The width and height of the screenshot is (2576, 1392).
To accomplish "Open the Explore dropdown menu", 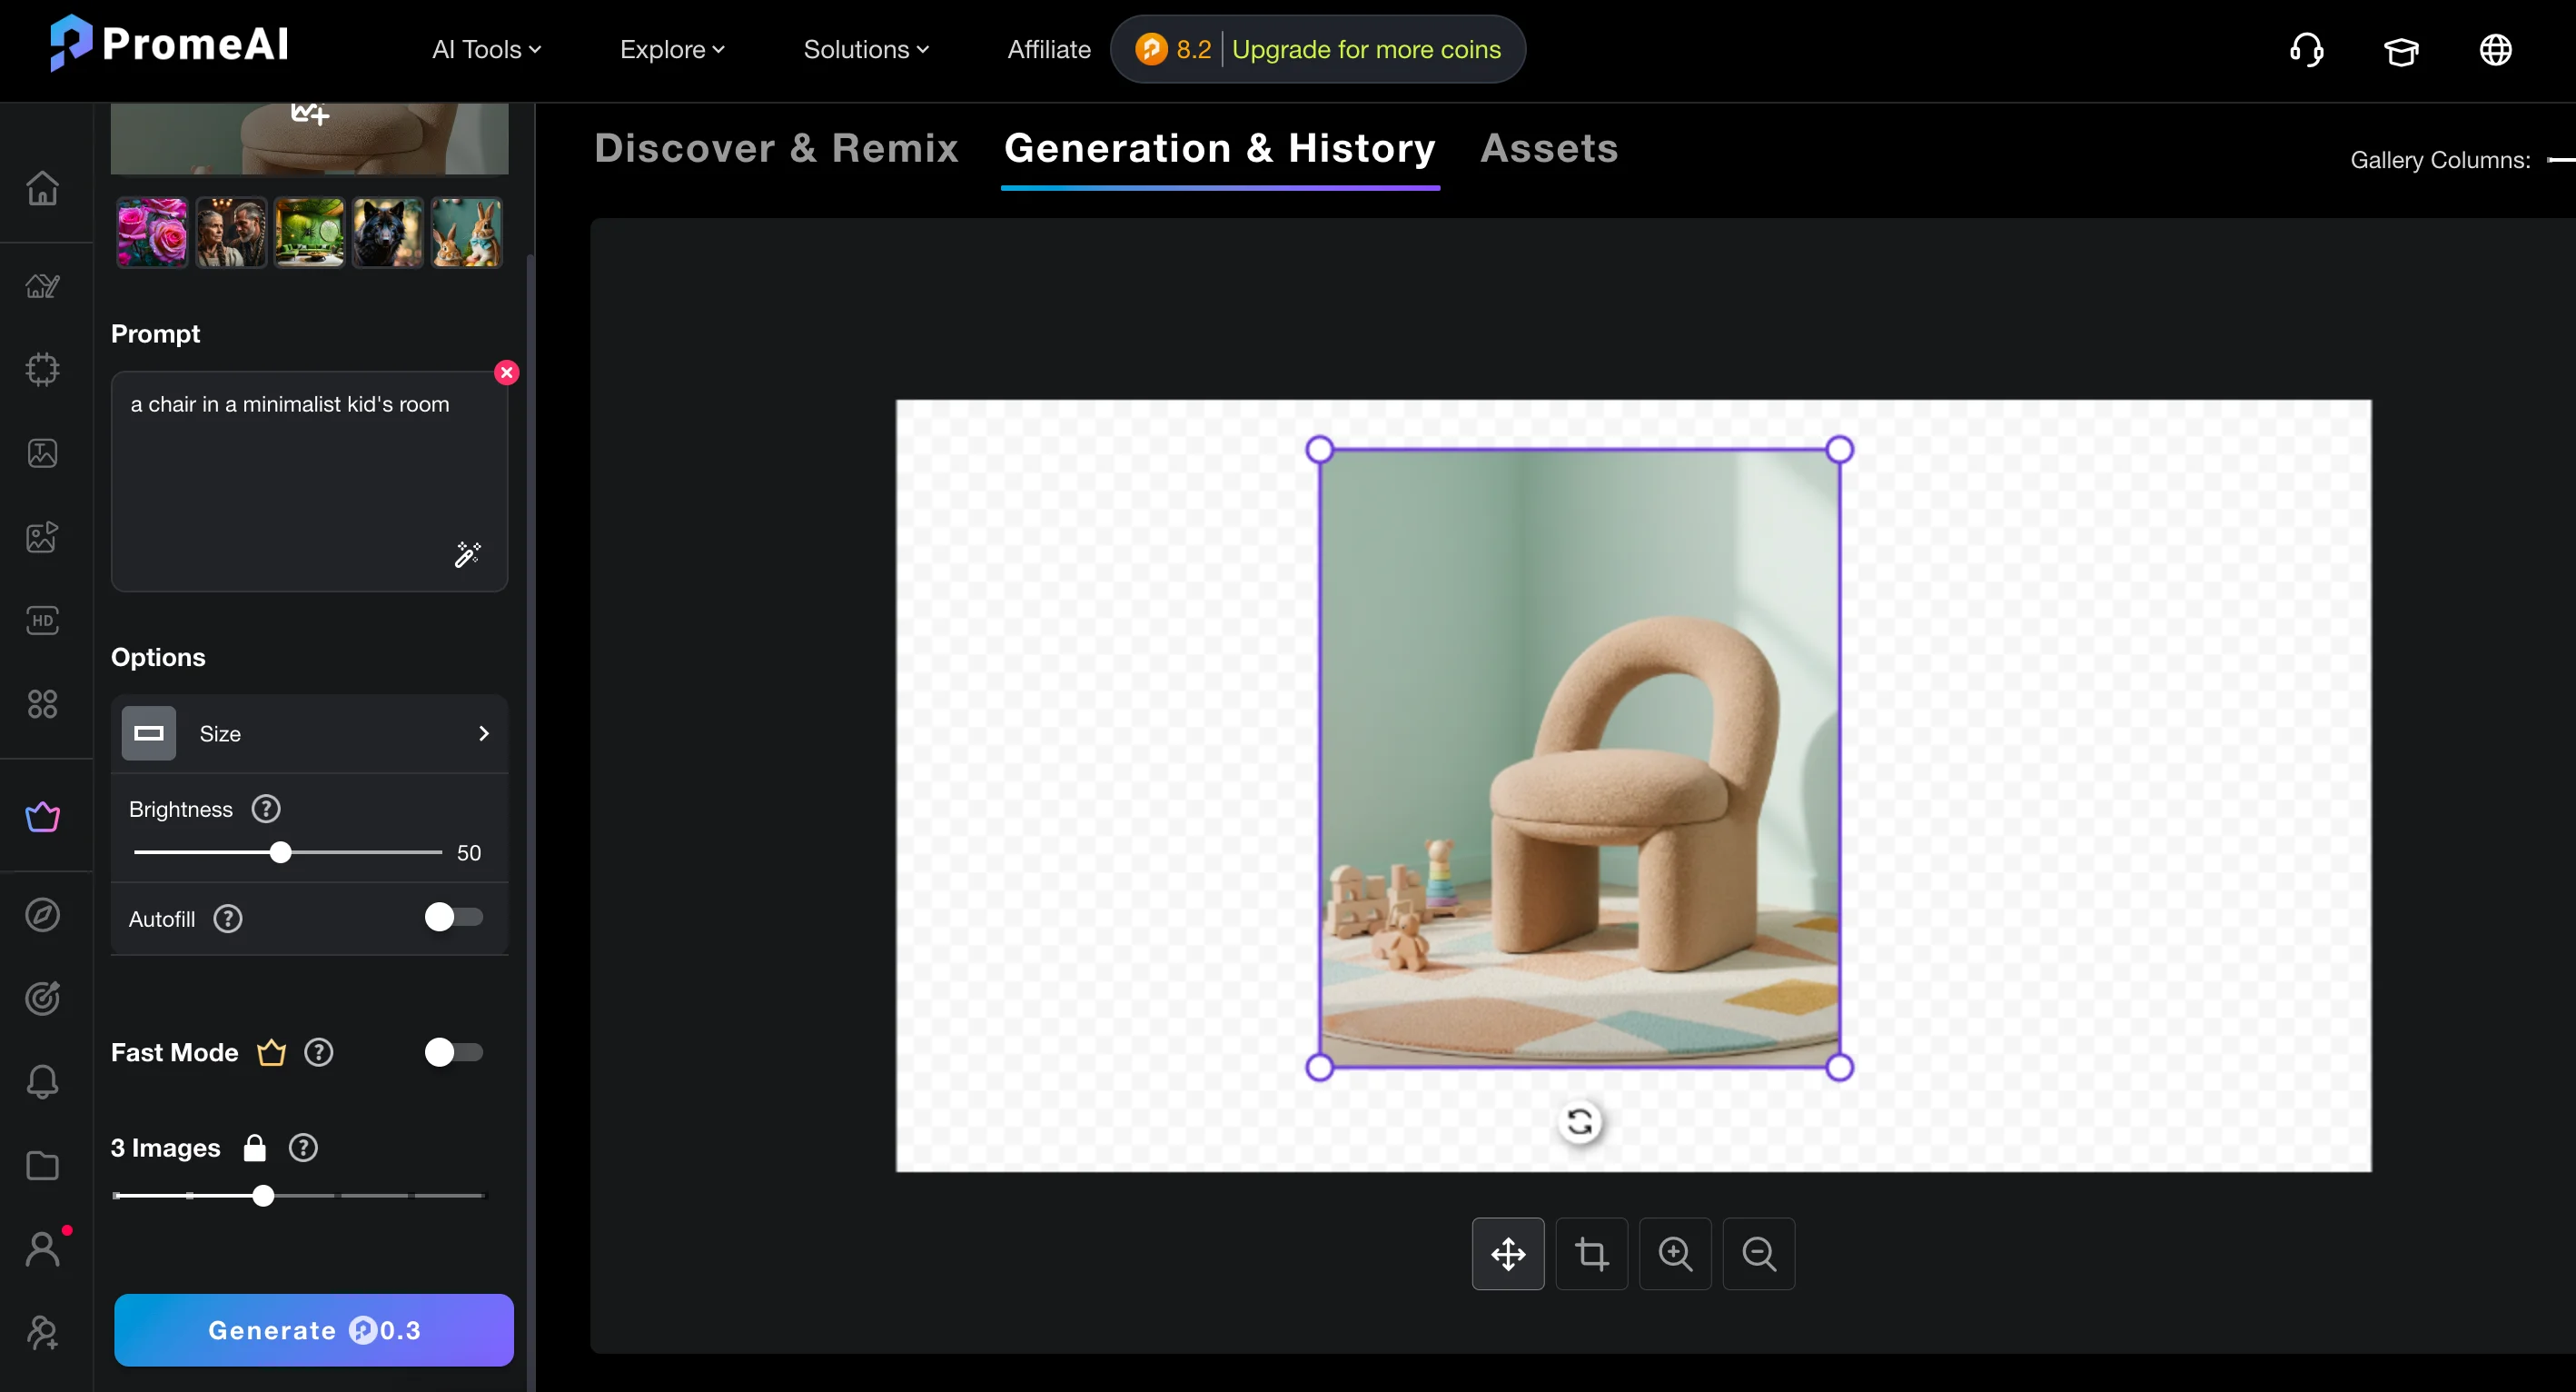I will click(x=671, y=49).
